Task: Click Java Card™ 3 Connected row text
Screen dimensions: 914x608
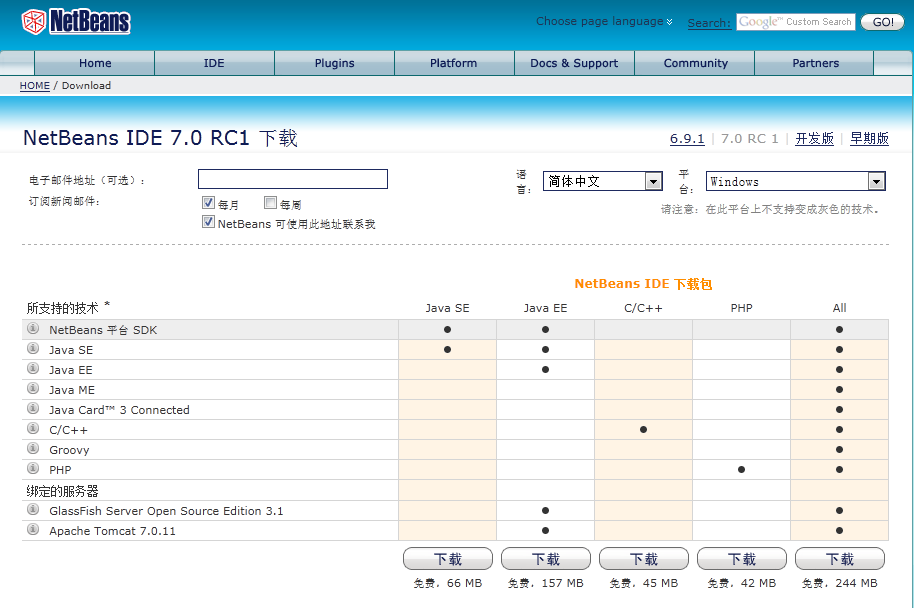Action: [x=119, y=410]
